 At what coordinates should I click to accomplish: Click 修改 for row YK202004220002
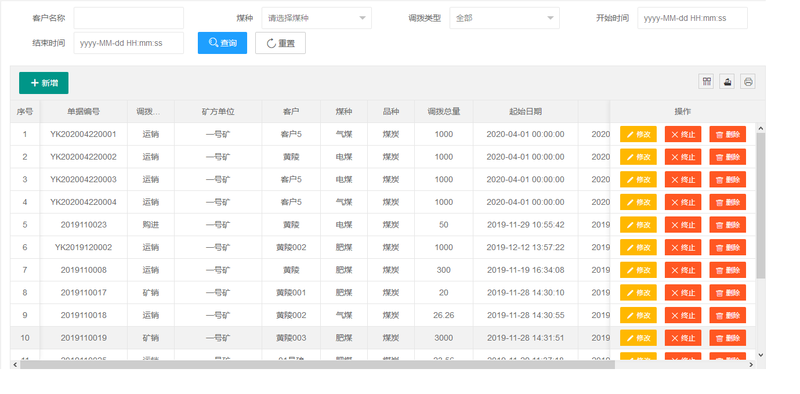pos(638,157)
